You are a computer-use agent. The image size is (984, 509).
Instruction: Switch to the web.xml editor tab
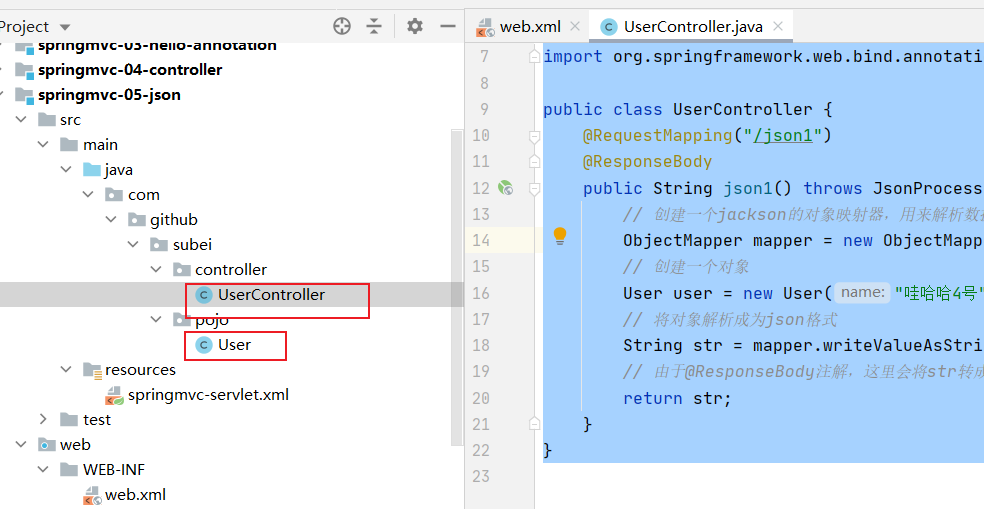pyautogui.click(x=519, y=26)
